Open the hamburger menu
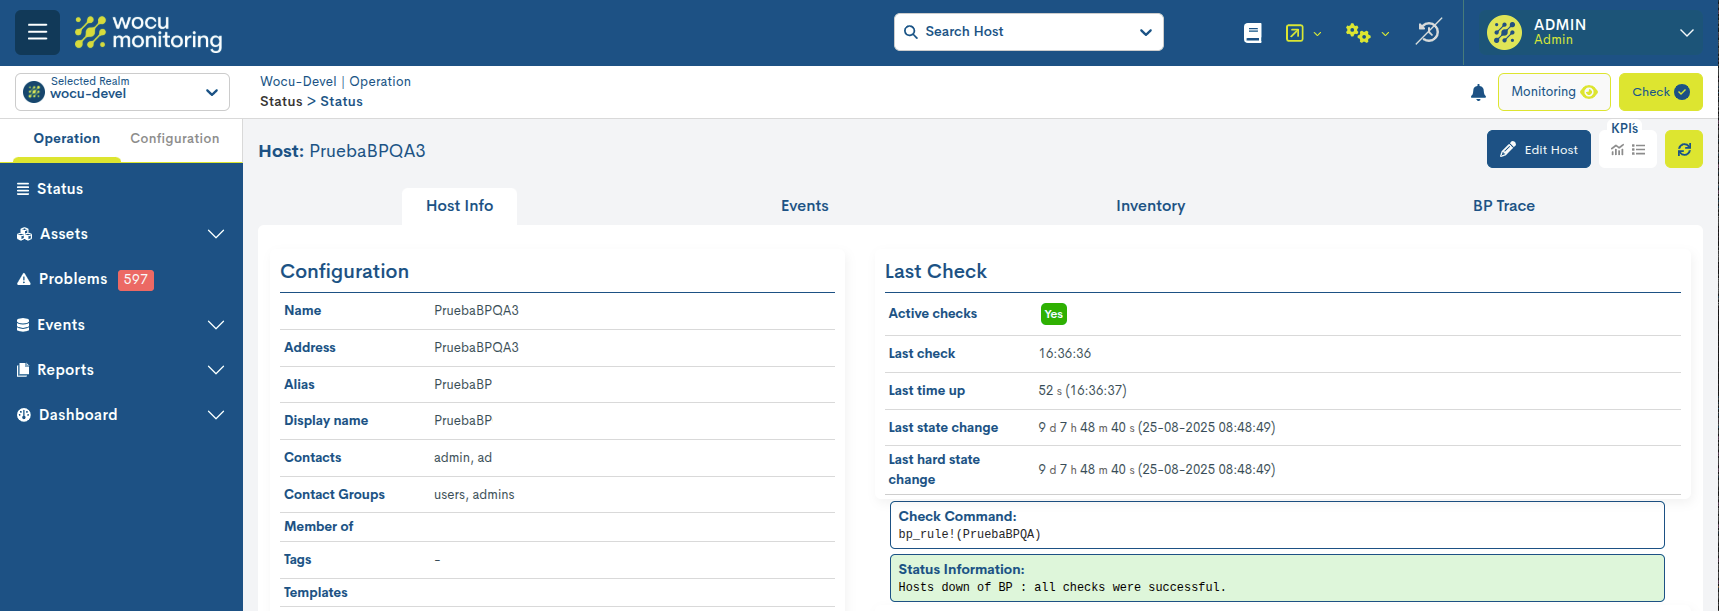1719x611 pixels. 37,32
